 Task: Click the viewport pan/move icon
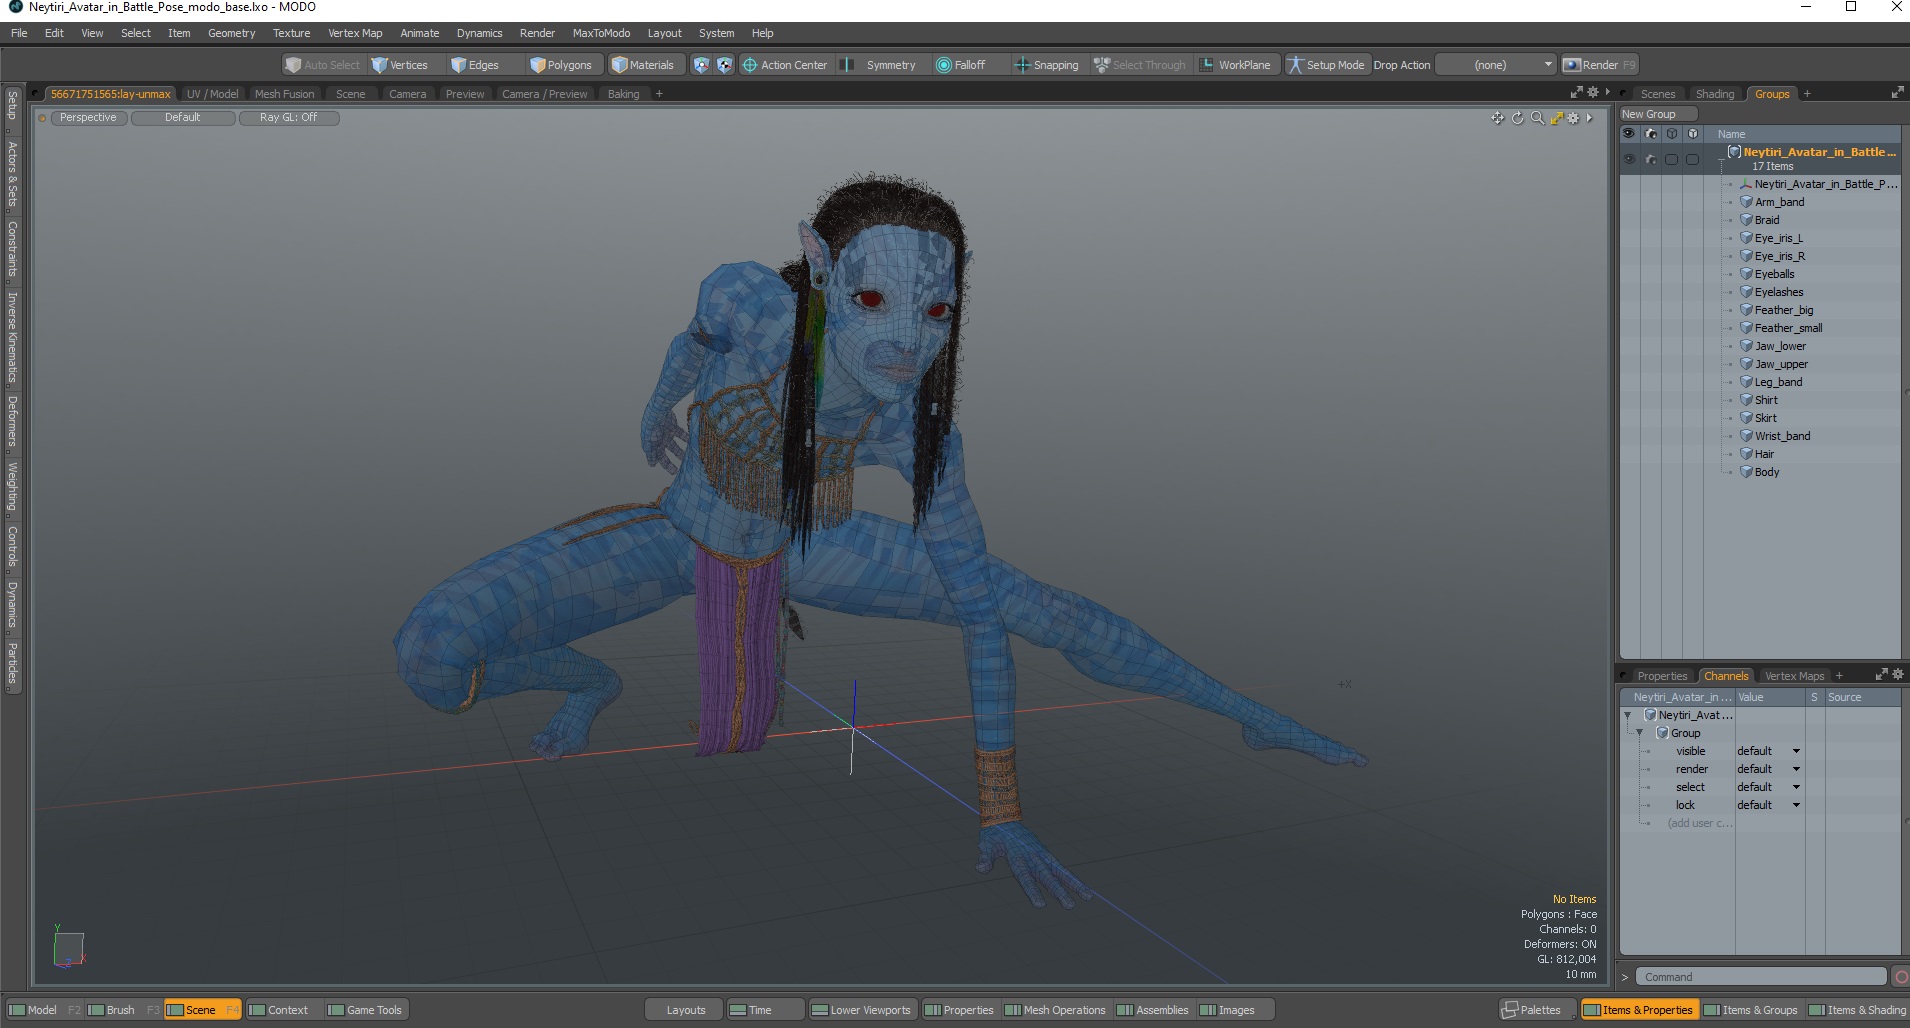(x=1497, y=118)
